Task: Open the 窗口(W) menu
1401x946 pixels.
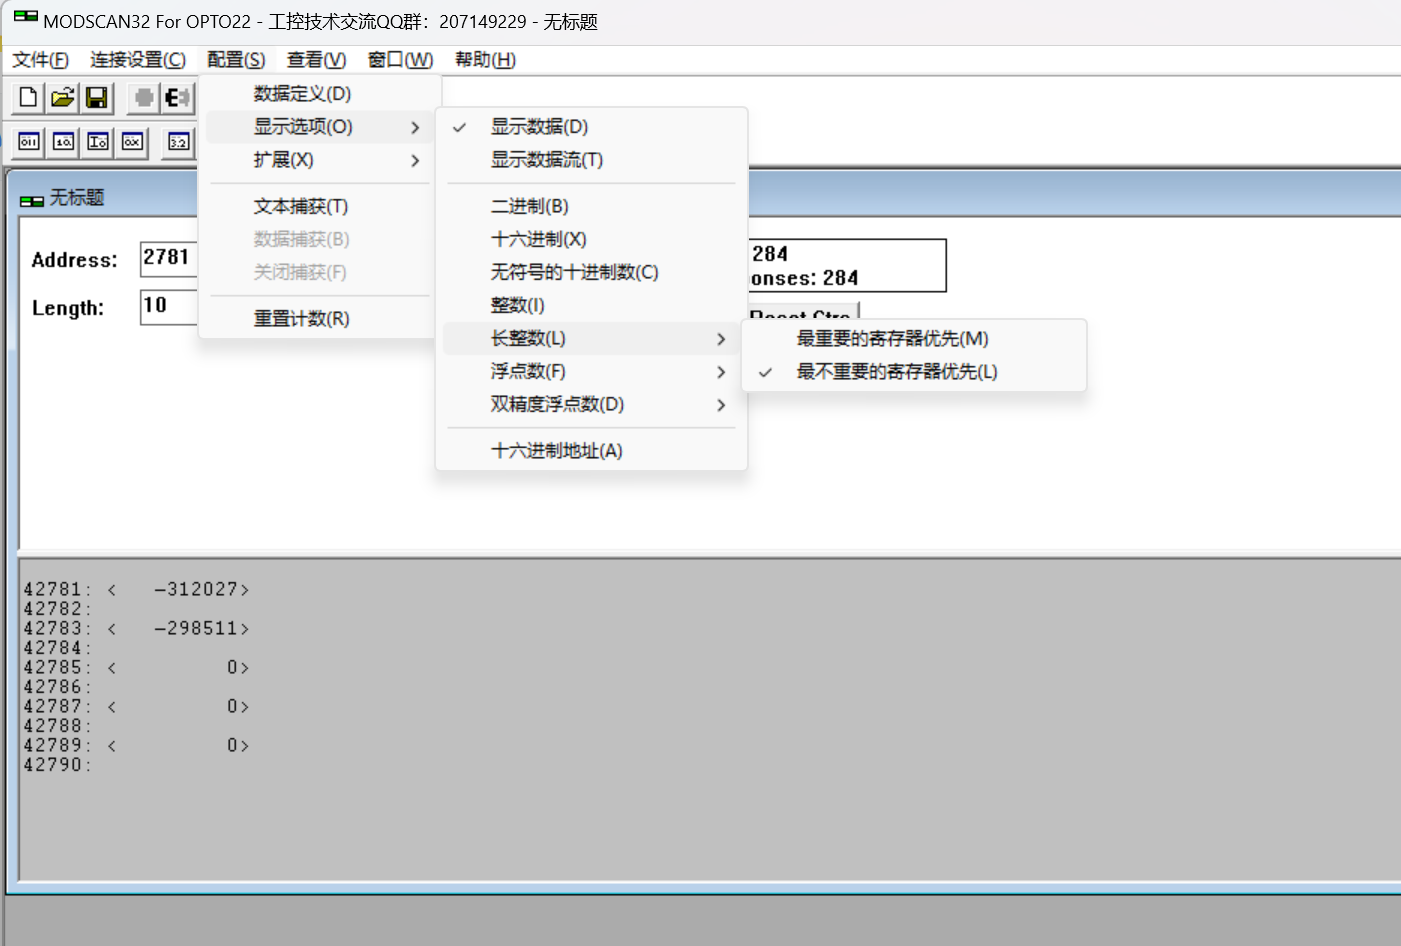Action: (x=400, y=60)
